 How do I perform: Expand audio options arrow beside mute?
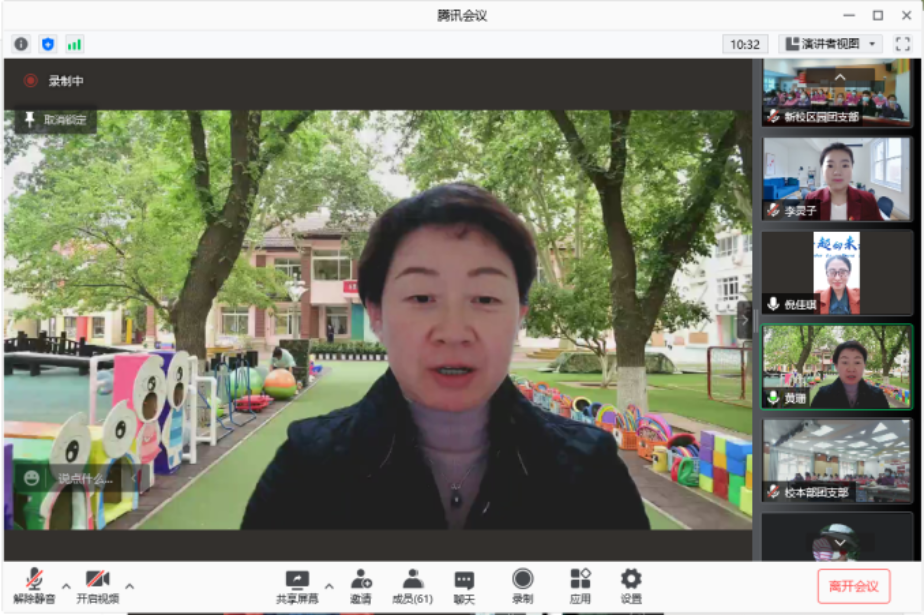66,586
